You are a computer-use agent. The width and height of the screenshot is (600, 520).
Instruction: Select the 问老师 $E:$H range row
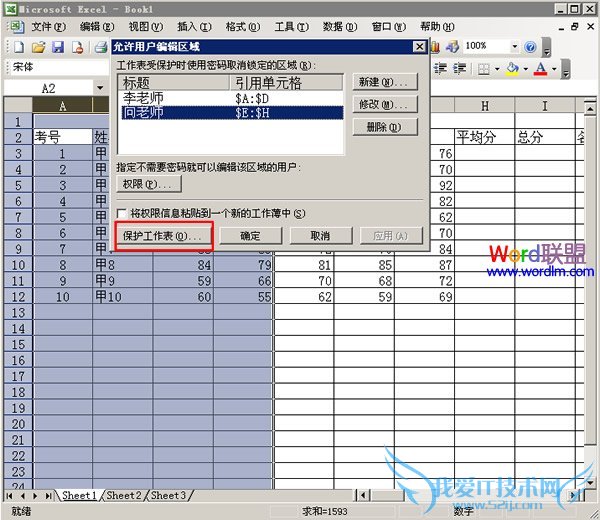[232, 113]
